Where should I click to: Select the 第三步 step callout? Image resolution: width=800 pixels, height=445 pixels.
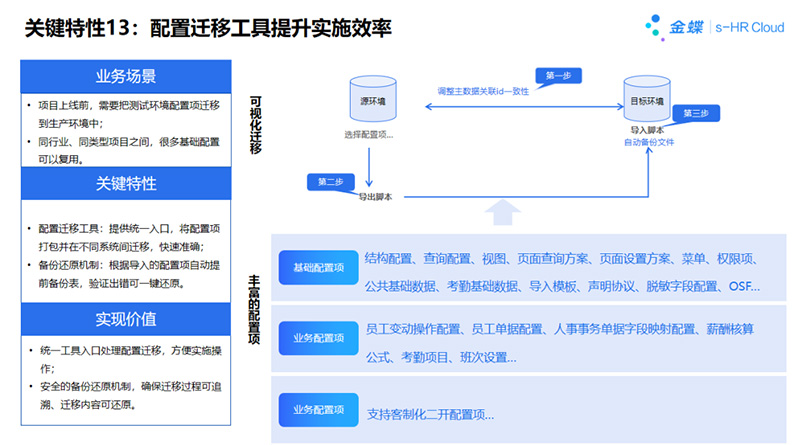pos(696,113)
